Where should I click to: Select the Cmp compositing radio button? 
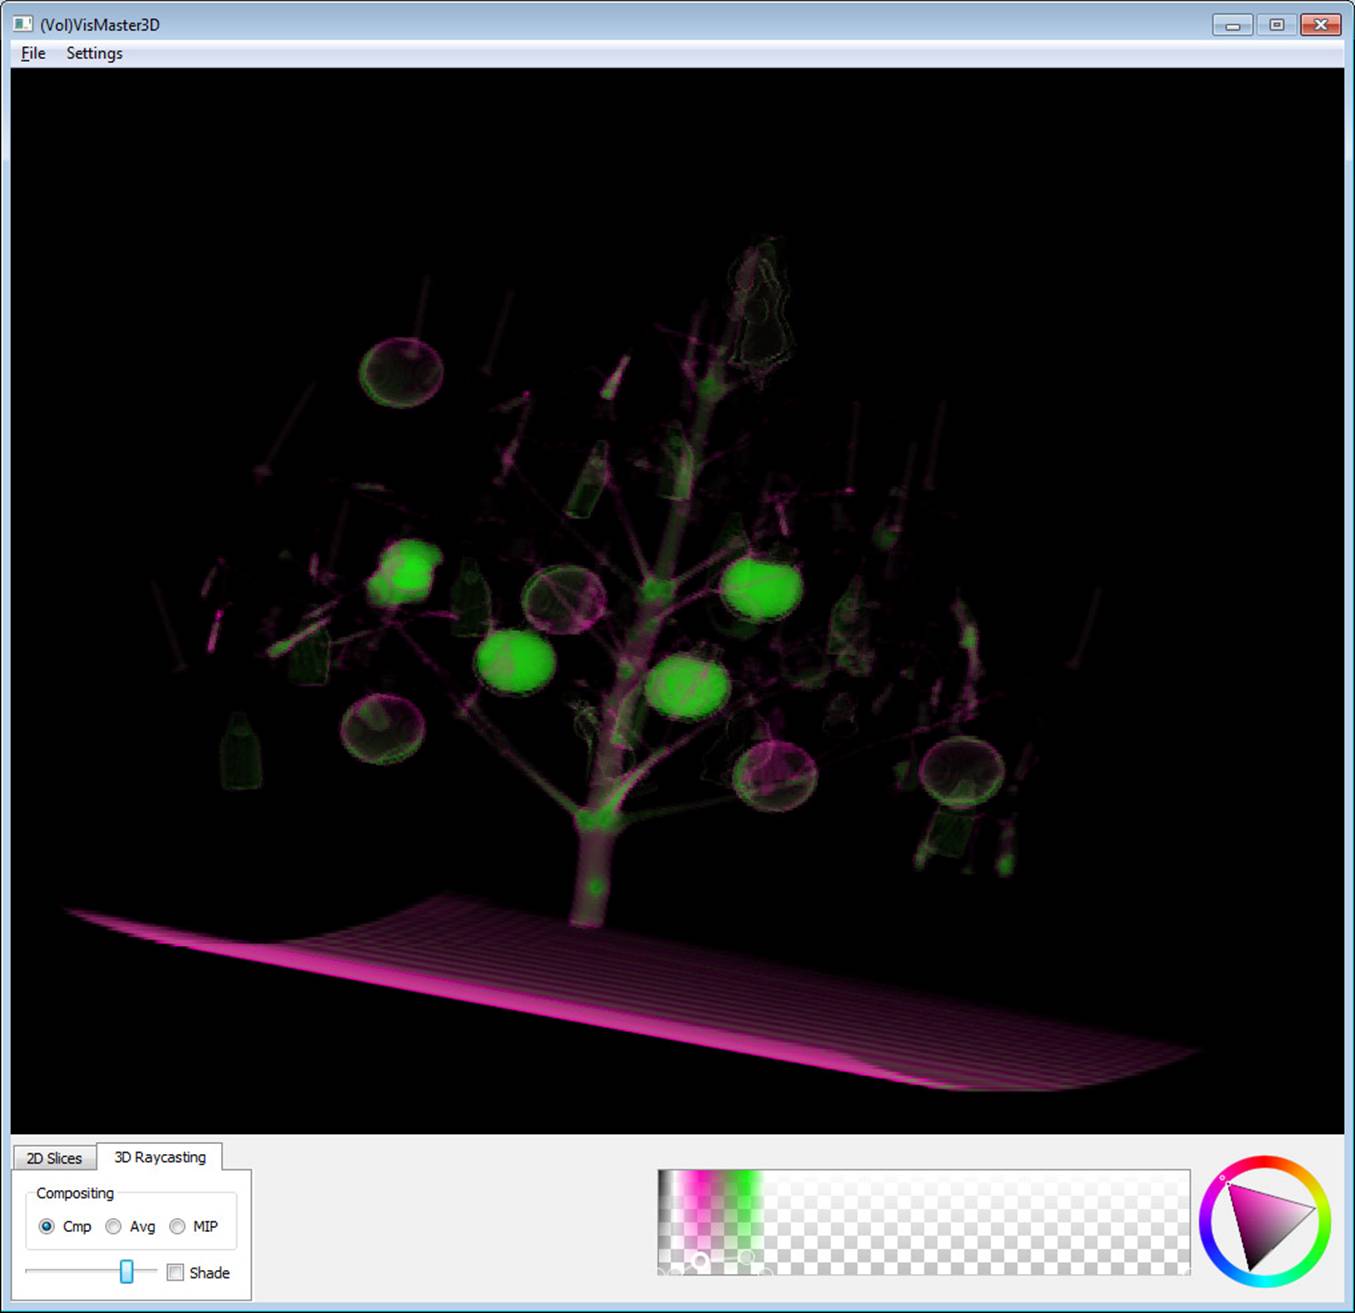(x=47, y=1226)
